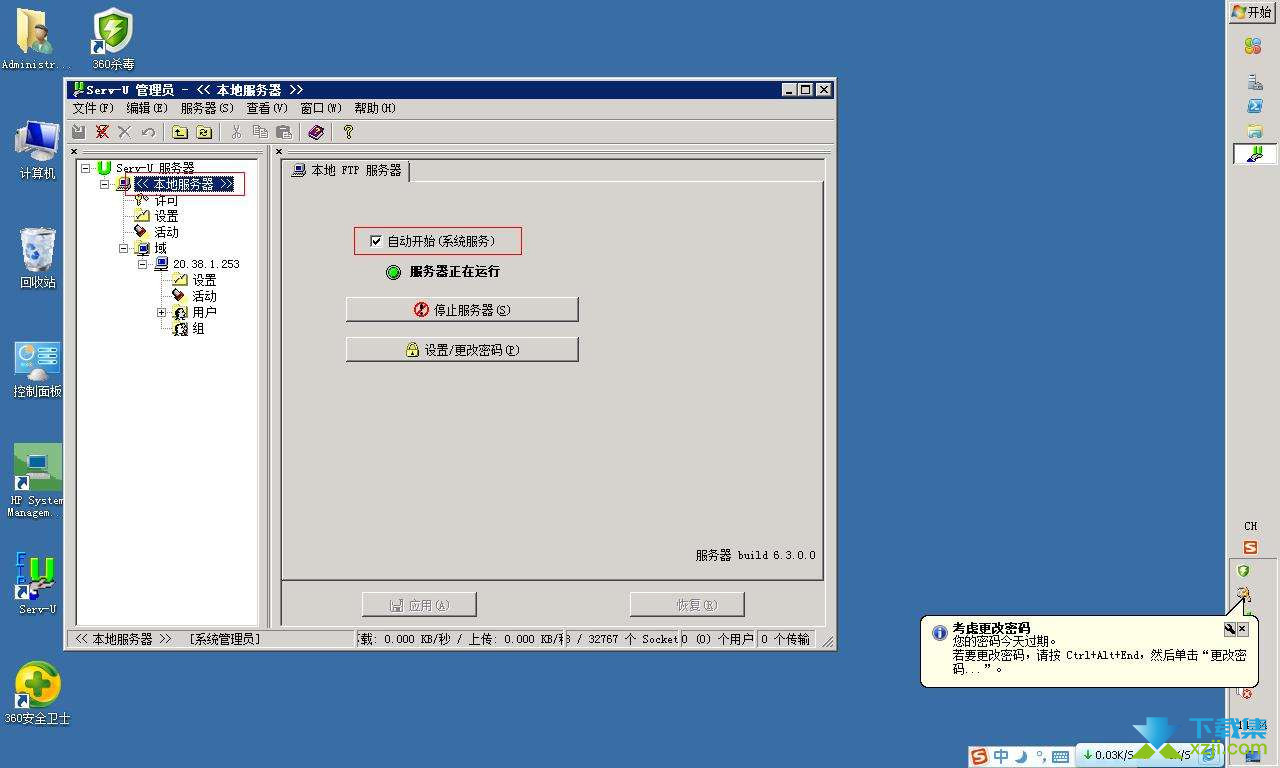
Task: Click the 应用(A) button
Action: tap(419, 605)
